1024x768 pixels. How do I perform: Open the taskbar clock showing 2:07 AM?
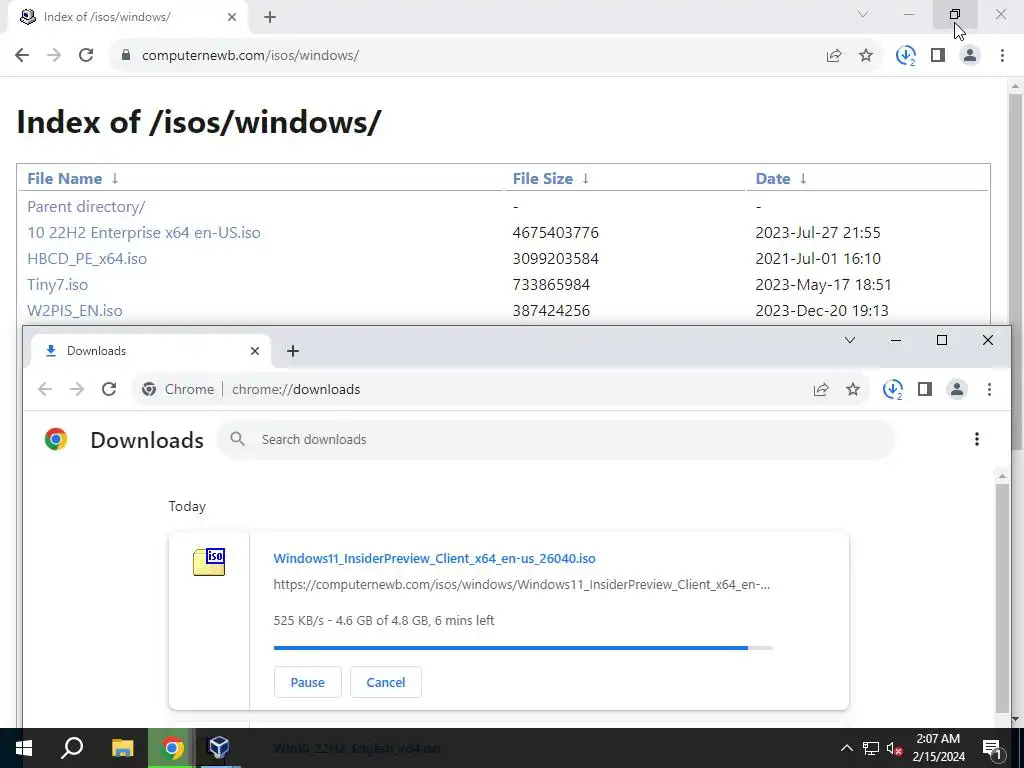tap(938, 748)
